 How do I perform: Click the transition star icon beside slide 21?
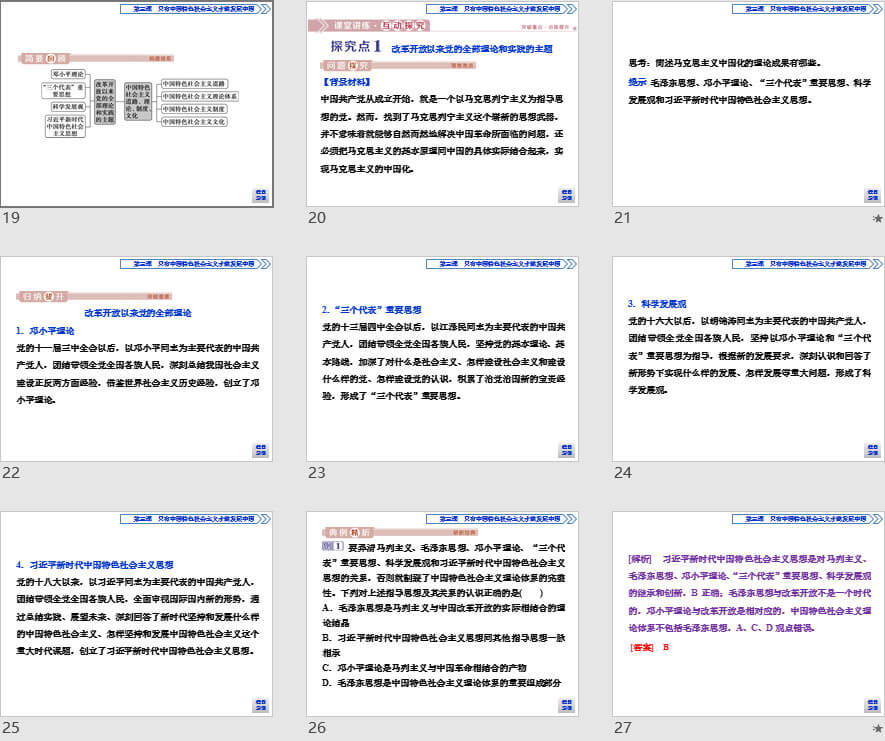877,218
